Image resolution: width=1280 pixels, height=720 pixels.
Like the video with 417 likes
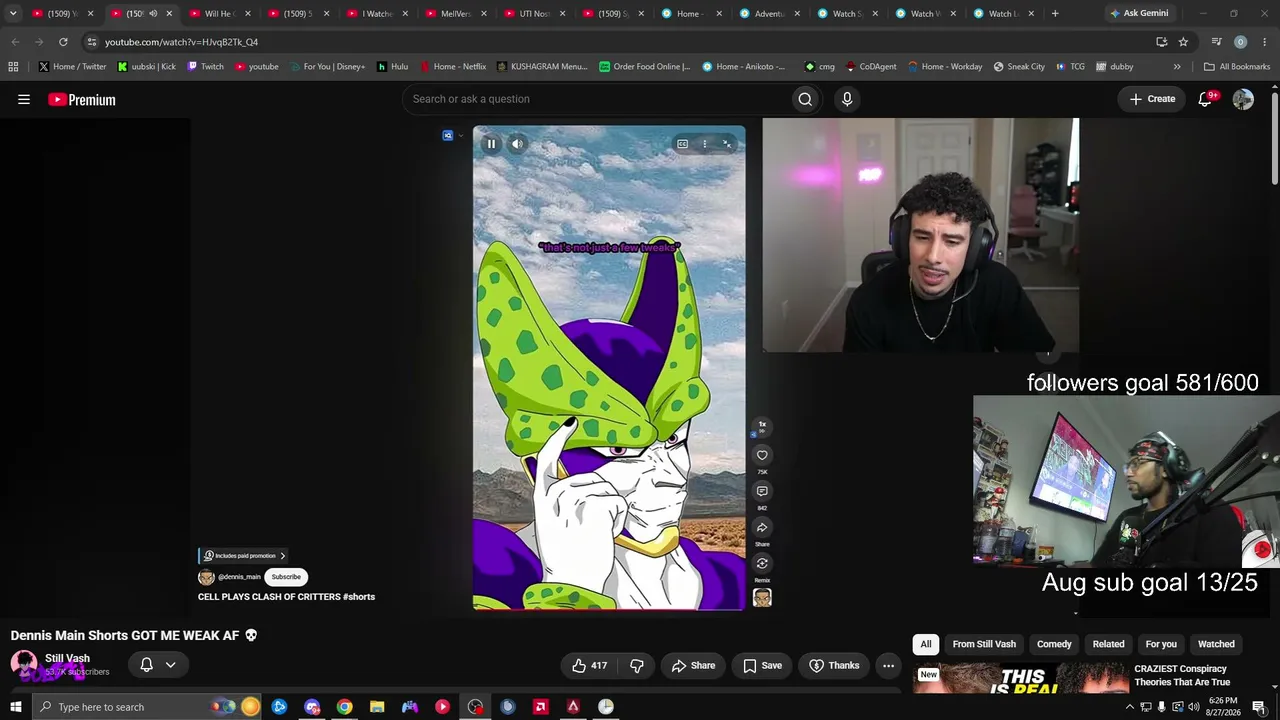[x=590, y=665]
